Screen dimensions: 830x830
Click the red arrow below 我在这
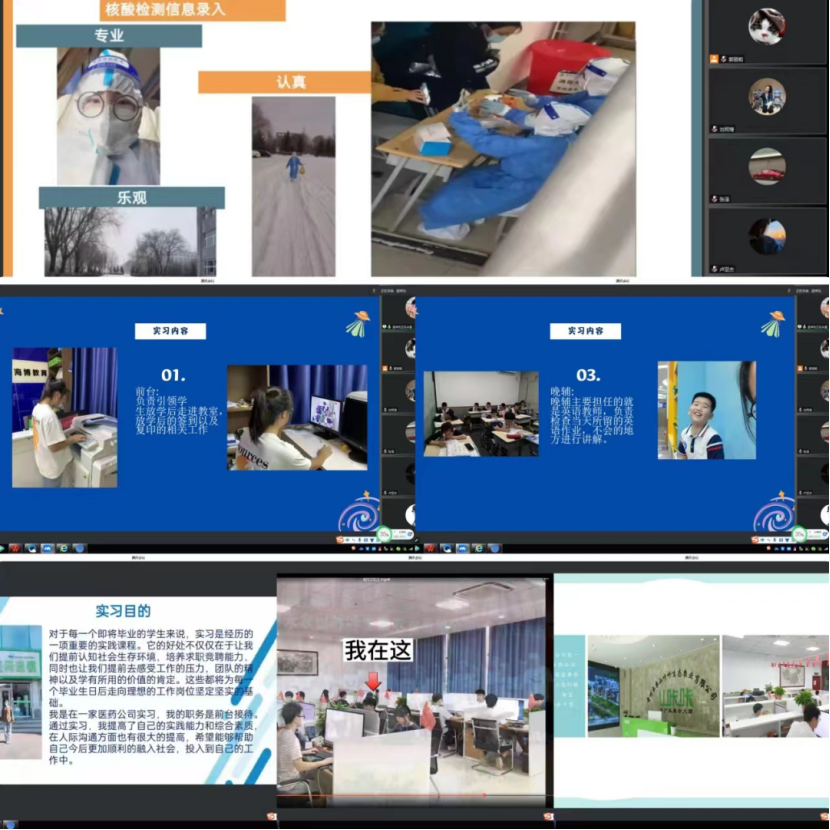[x=372, y=681]
